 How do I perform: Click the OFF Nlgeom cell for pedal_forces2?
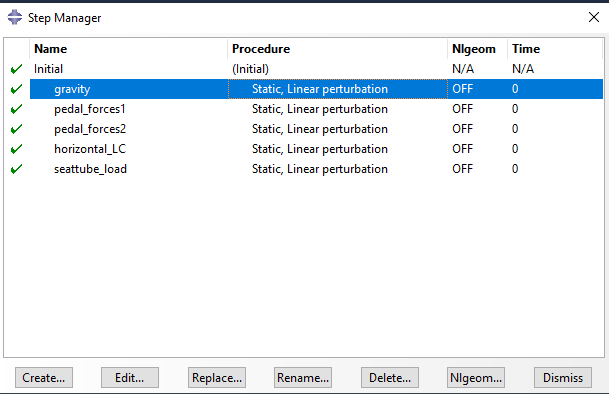[x=463, y=129]
